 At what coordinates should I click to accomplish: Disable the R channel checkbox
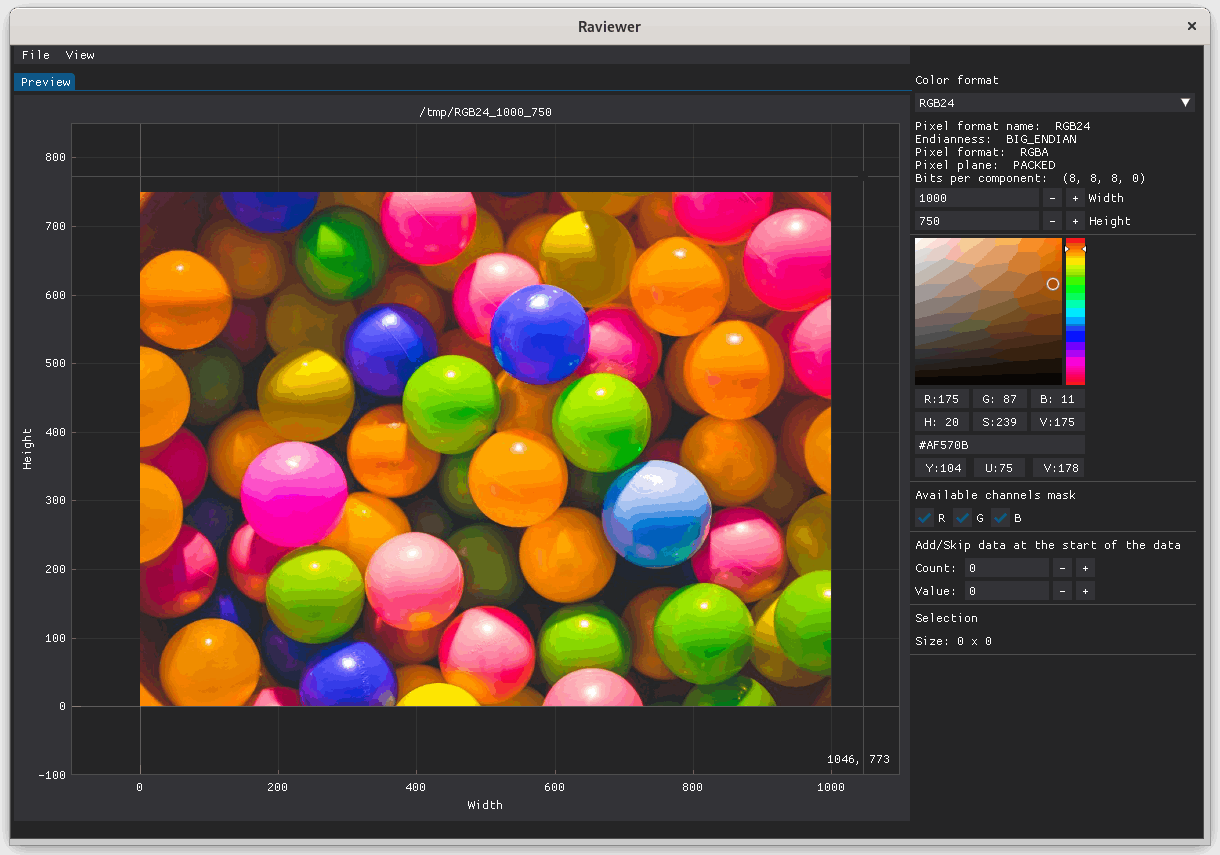click(x=924, y=518)
